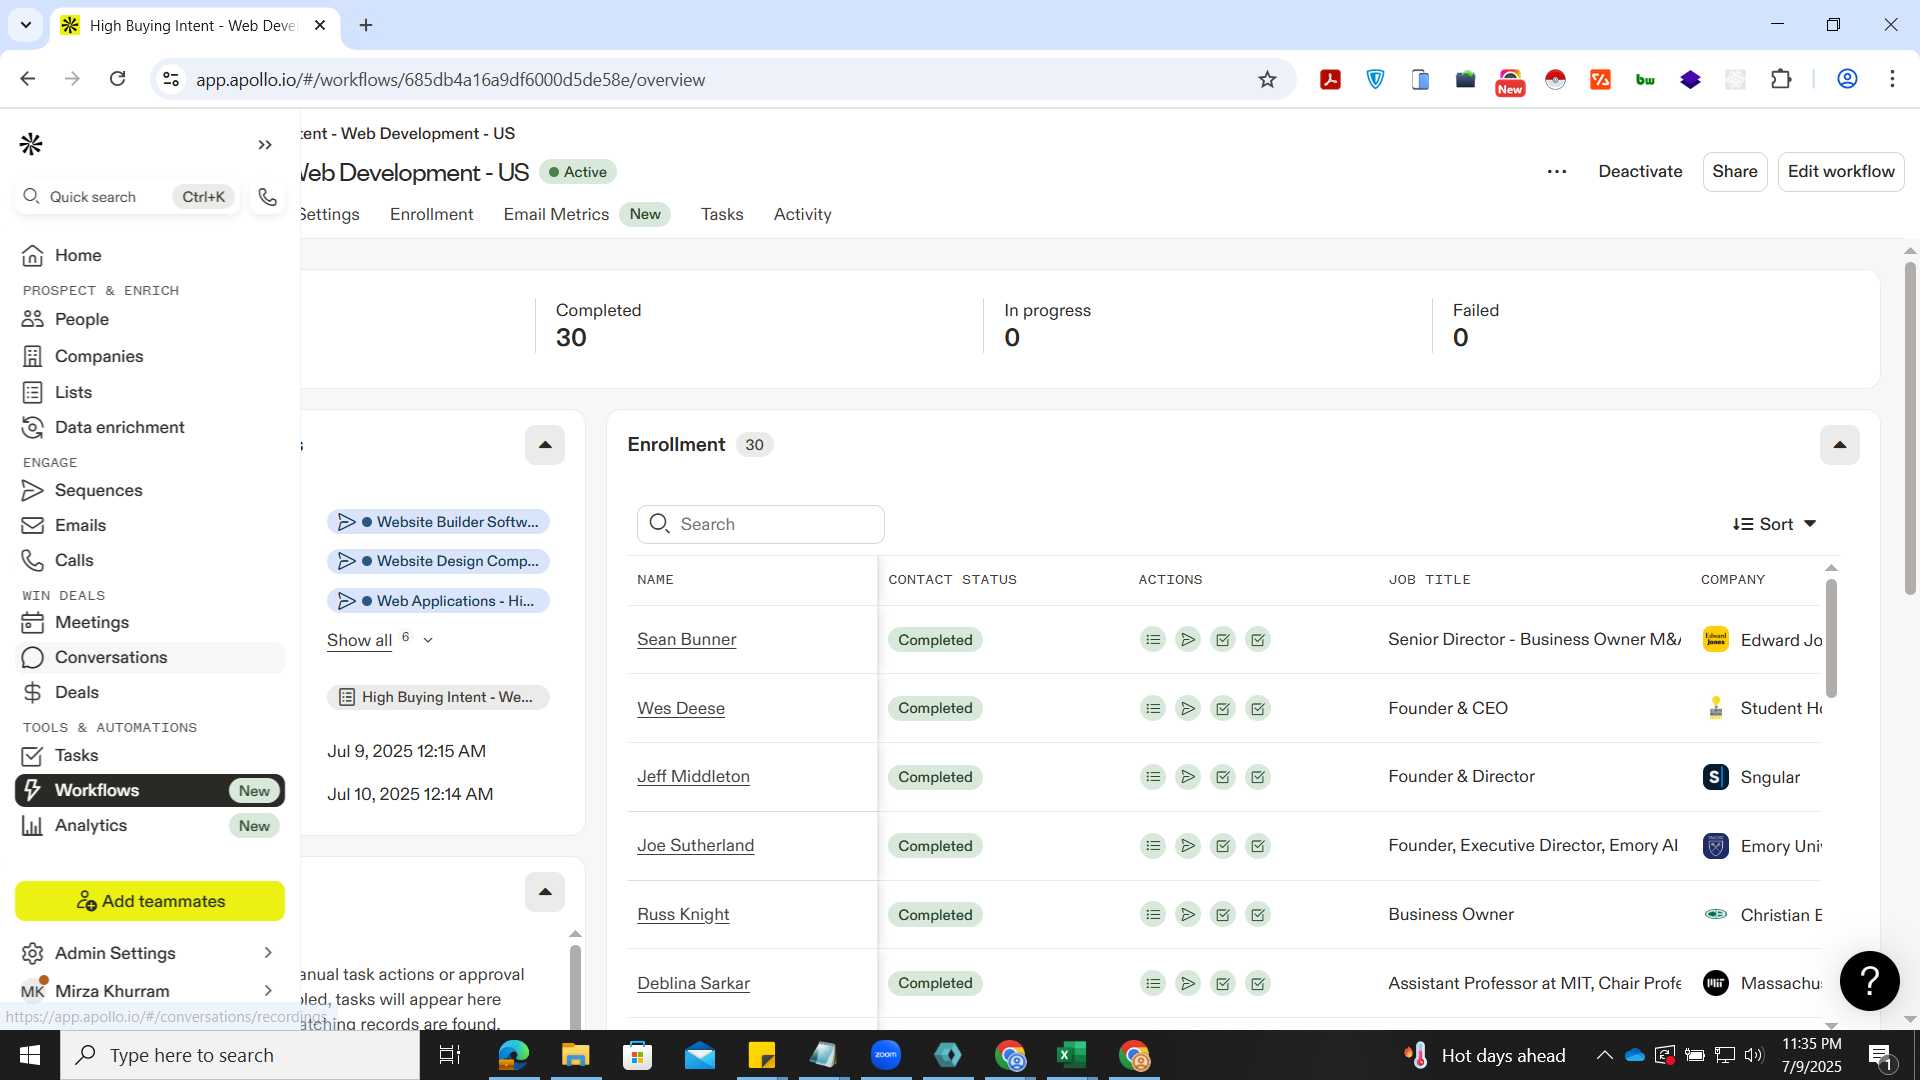The height and width of the screenshot is (1080, 1920).
Task: Click list icon in Sean Bunner row
Action: [1153, 640]
